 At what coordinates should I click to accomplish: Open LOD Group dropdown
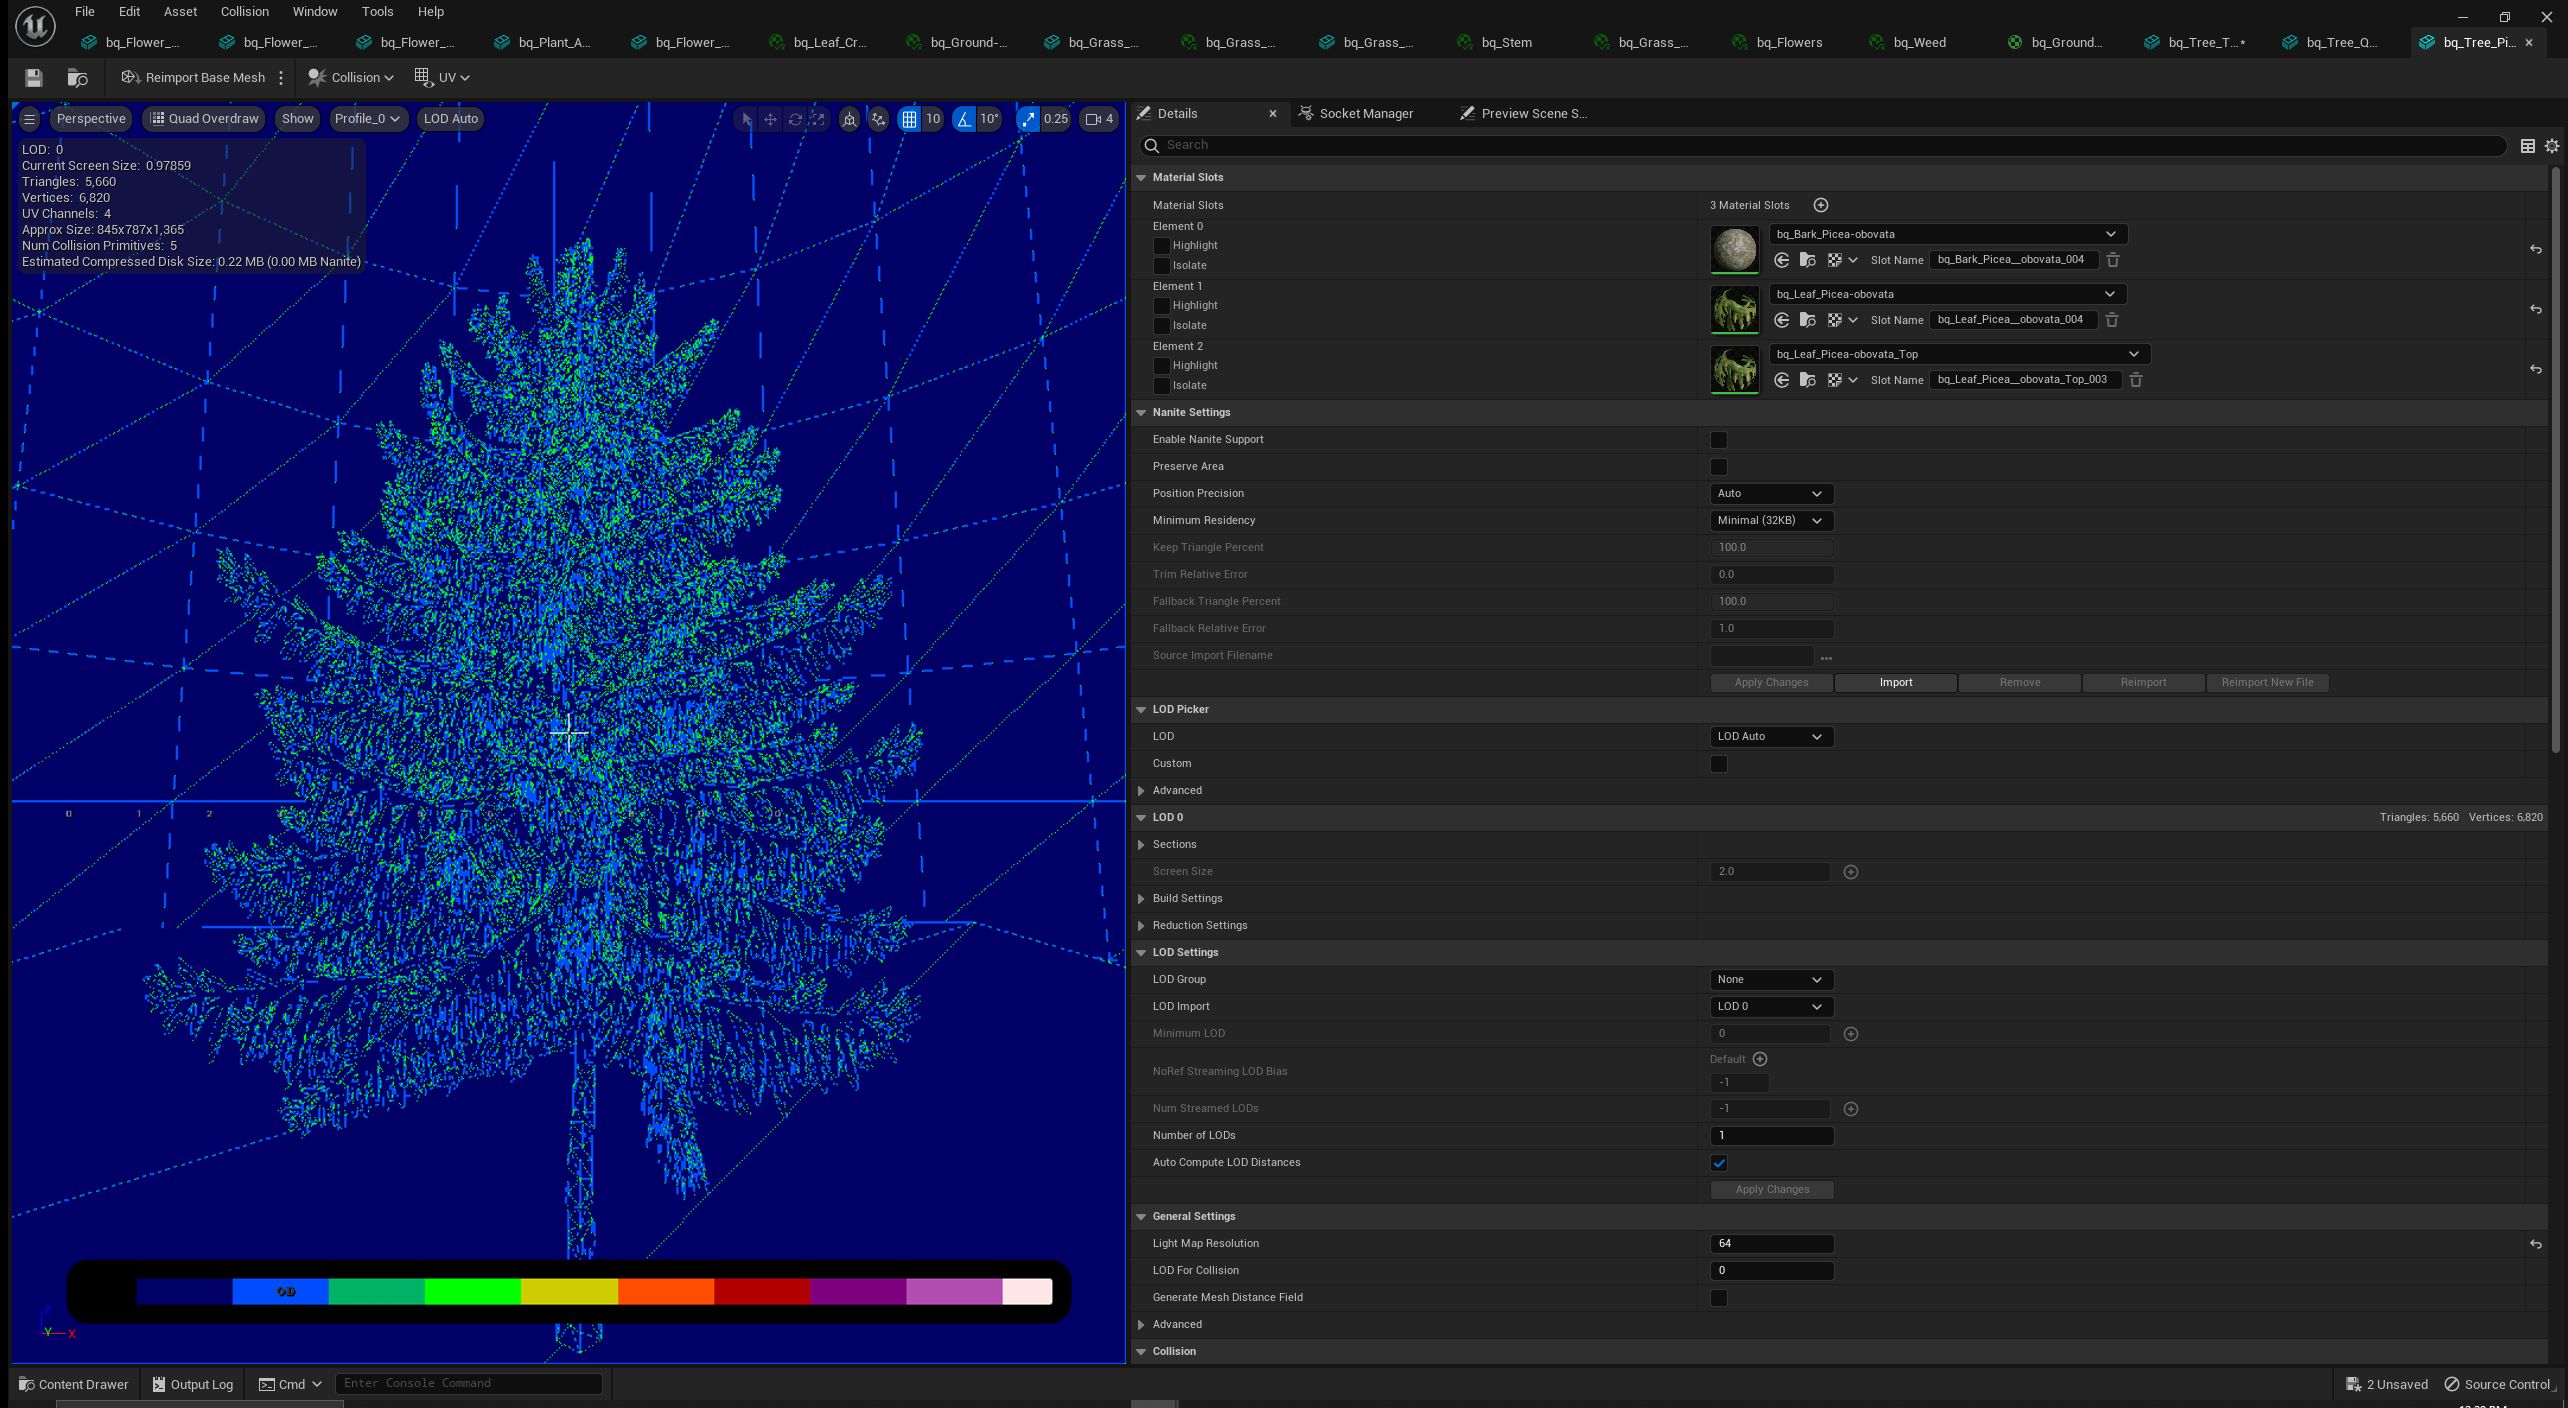1771,980
